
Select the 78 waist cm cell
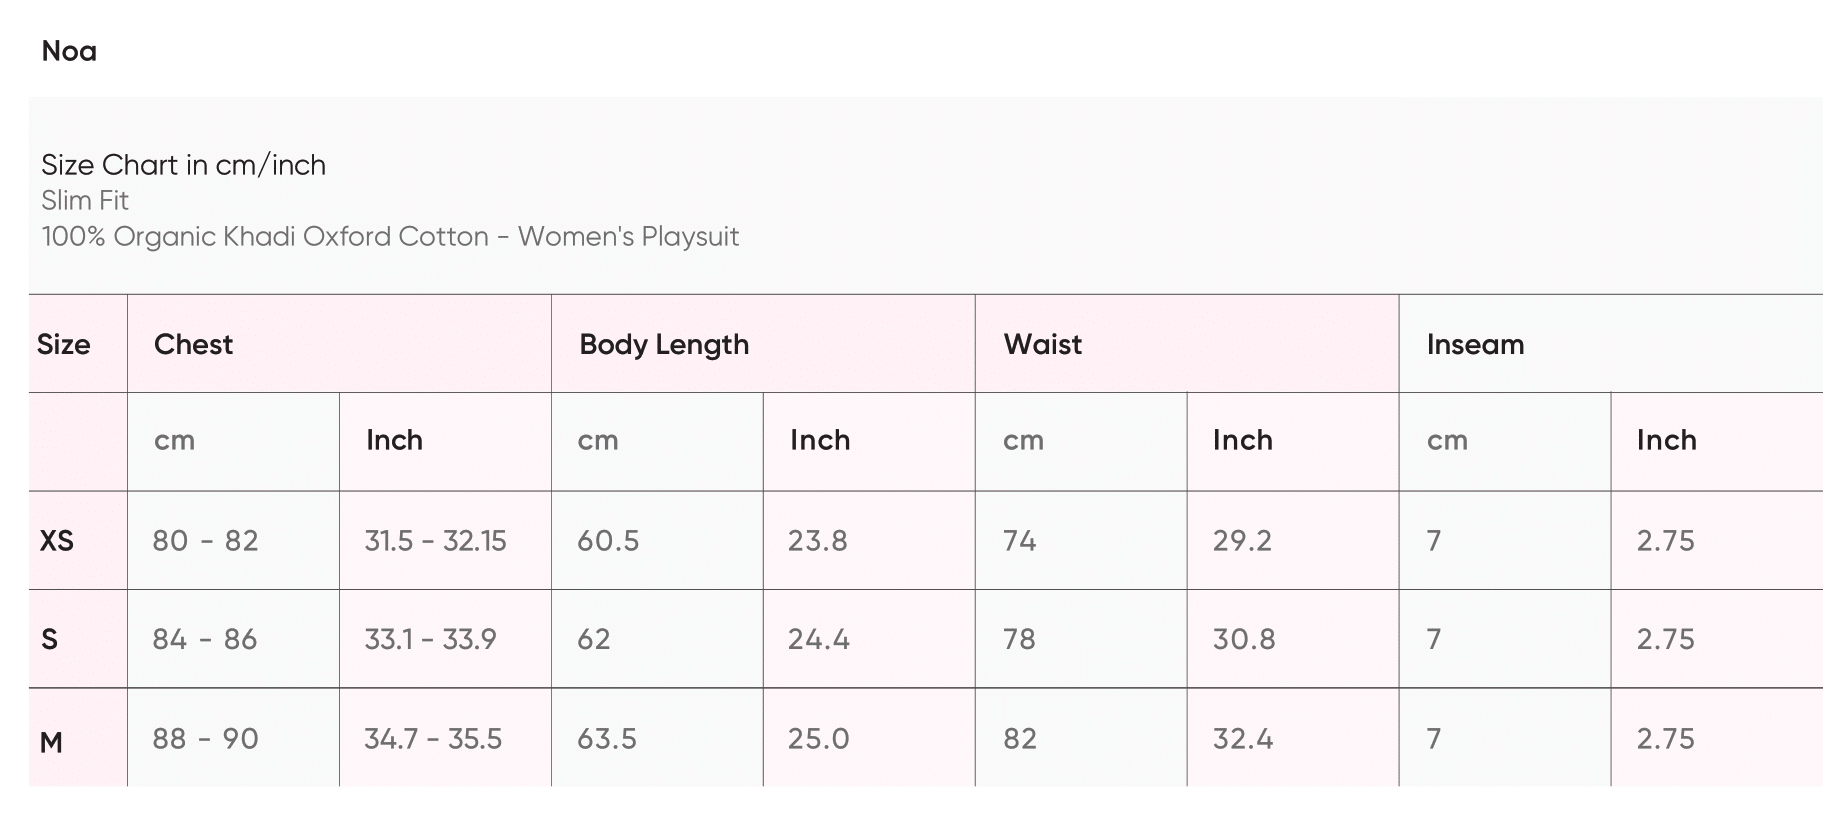coord(1019,639)
